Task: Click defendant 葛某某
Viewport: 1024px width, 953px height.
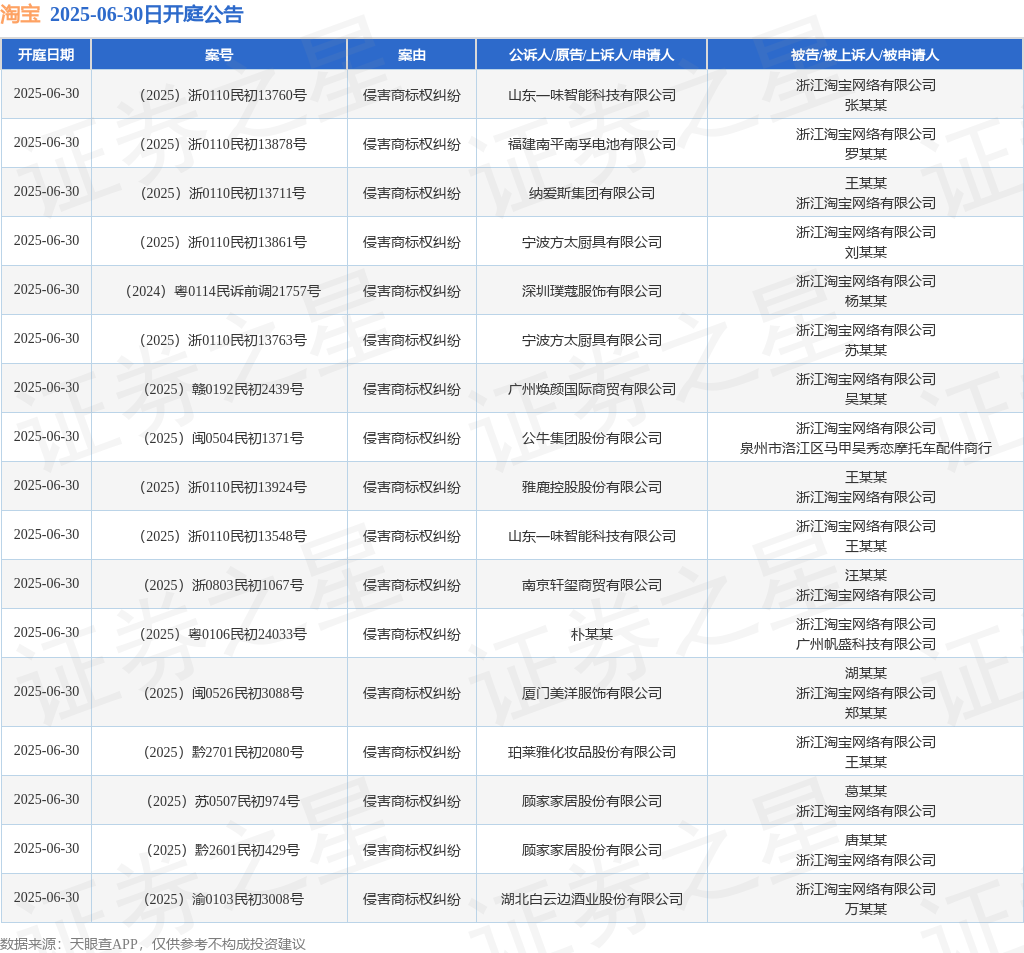Action: tap(865, 791)
